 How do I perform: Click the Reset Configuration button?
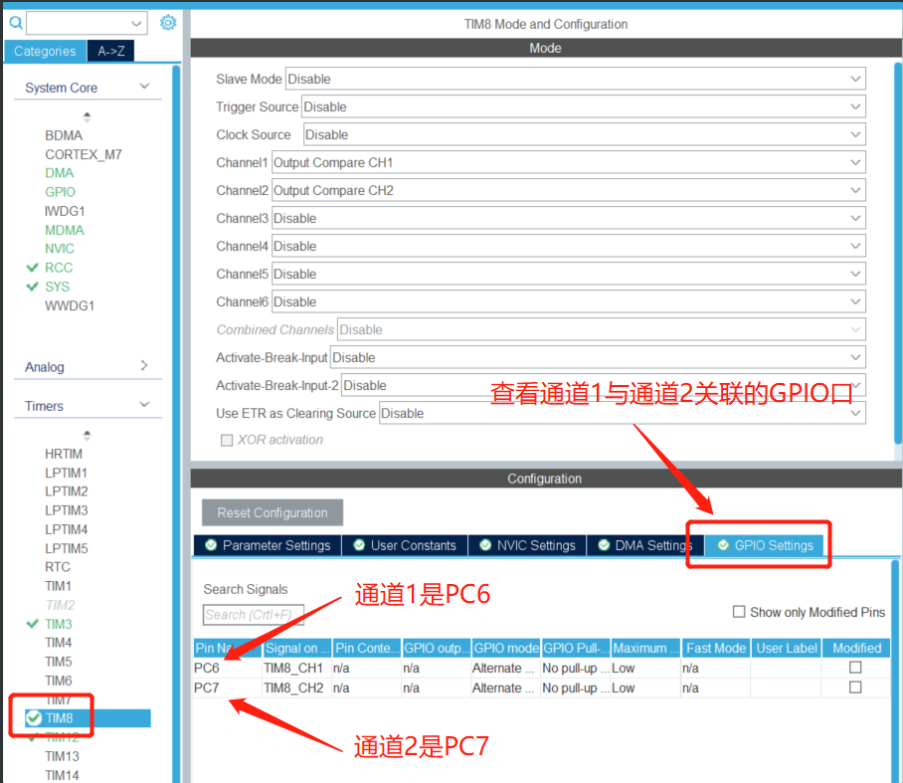(x=272, y=513)
